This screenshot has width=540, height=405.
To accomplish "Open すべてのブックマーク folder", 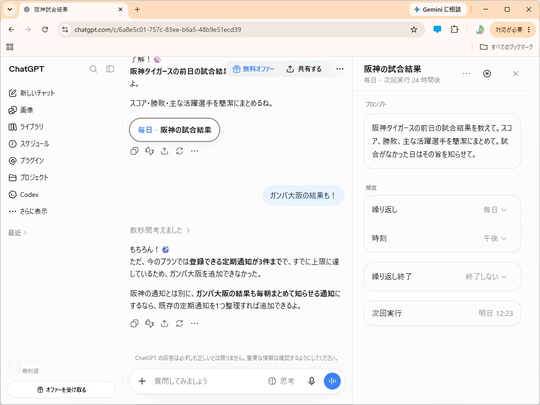I will click(x=506, y=47).
